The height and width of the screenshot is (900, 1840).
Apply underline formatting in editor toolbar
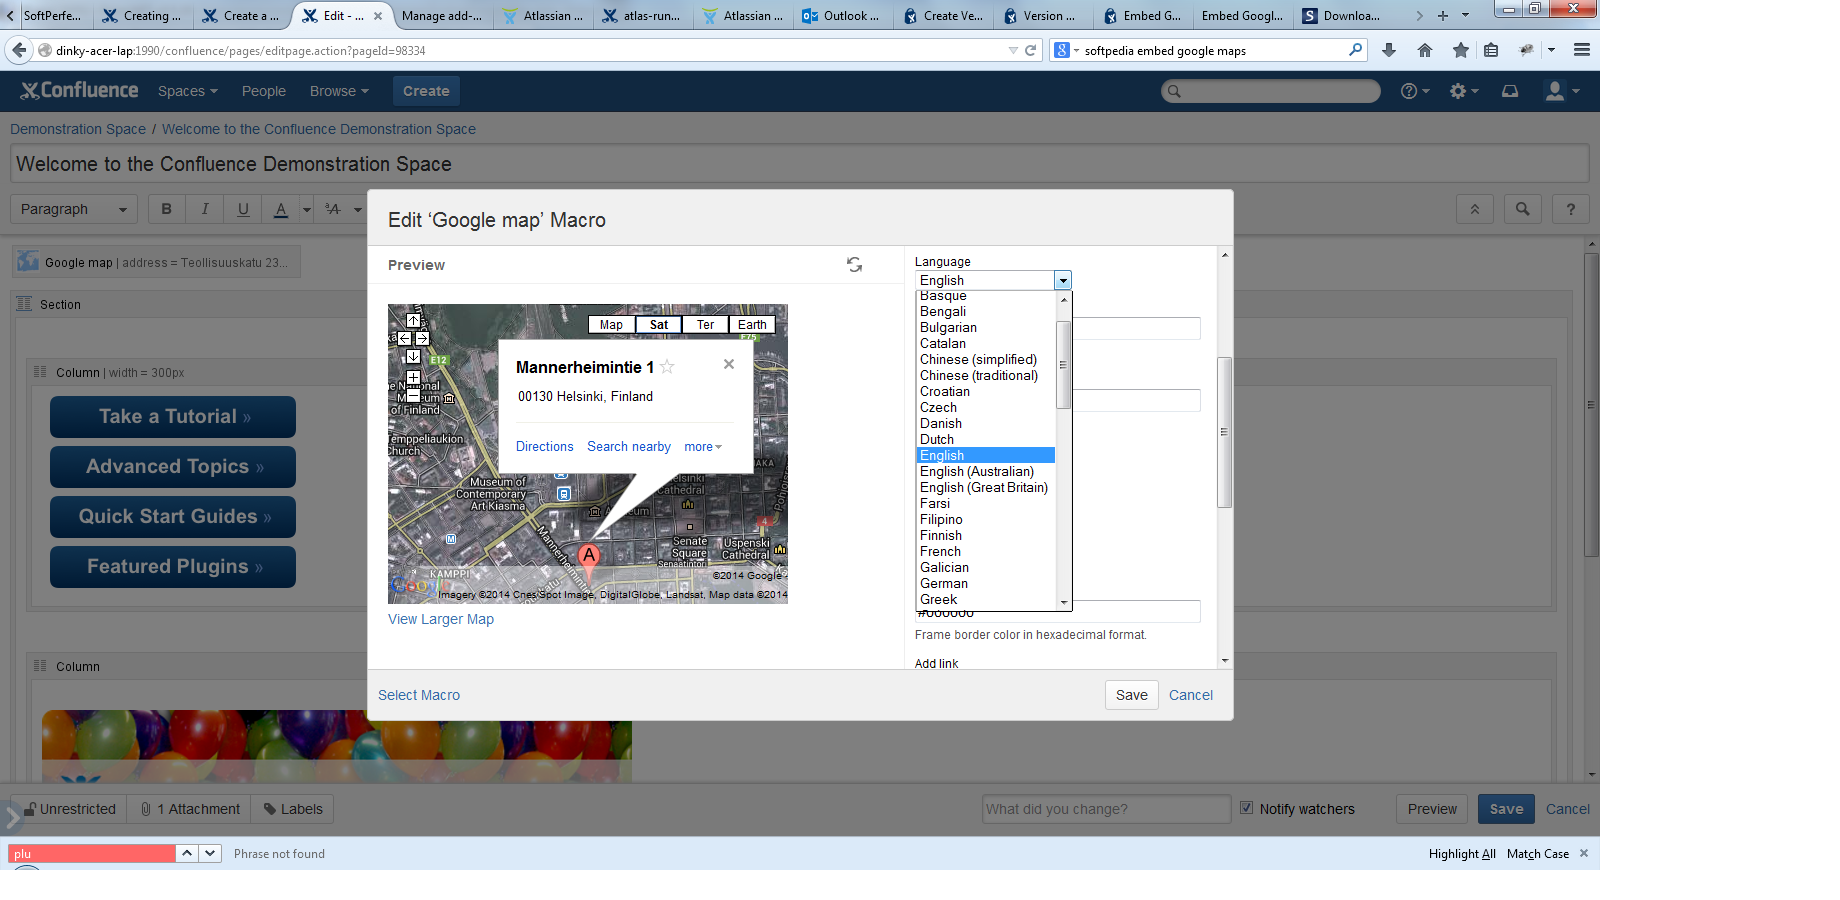pyautogui.click(x=243, y=209)
